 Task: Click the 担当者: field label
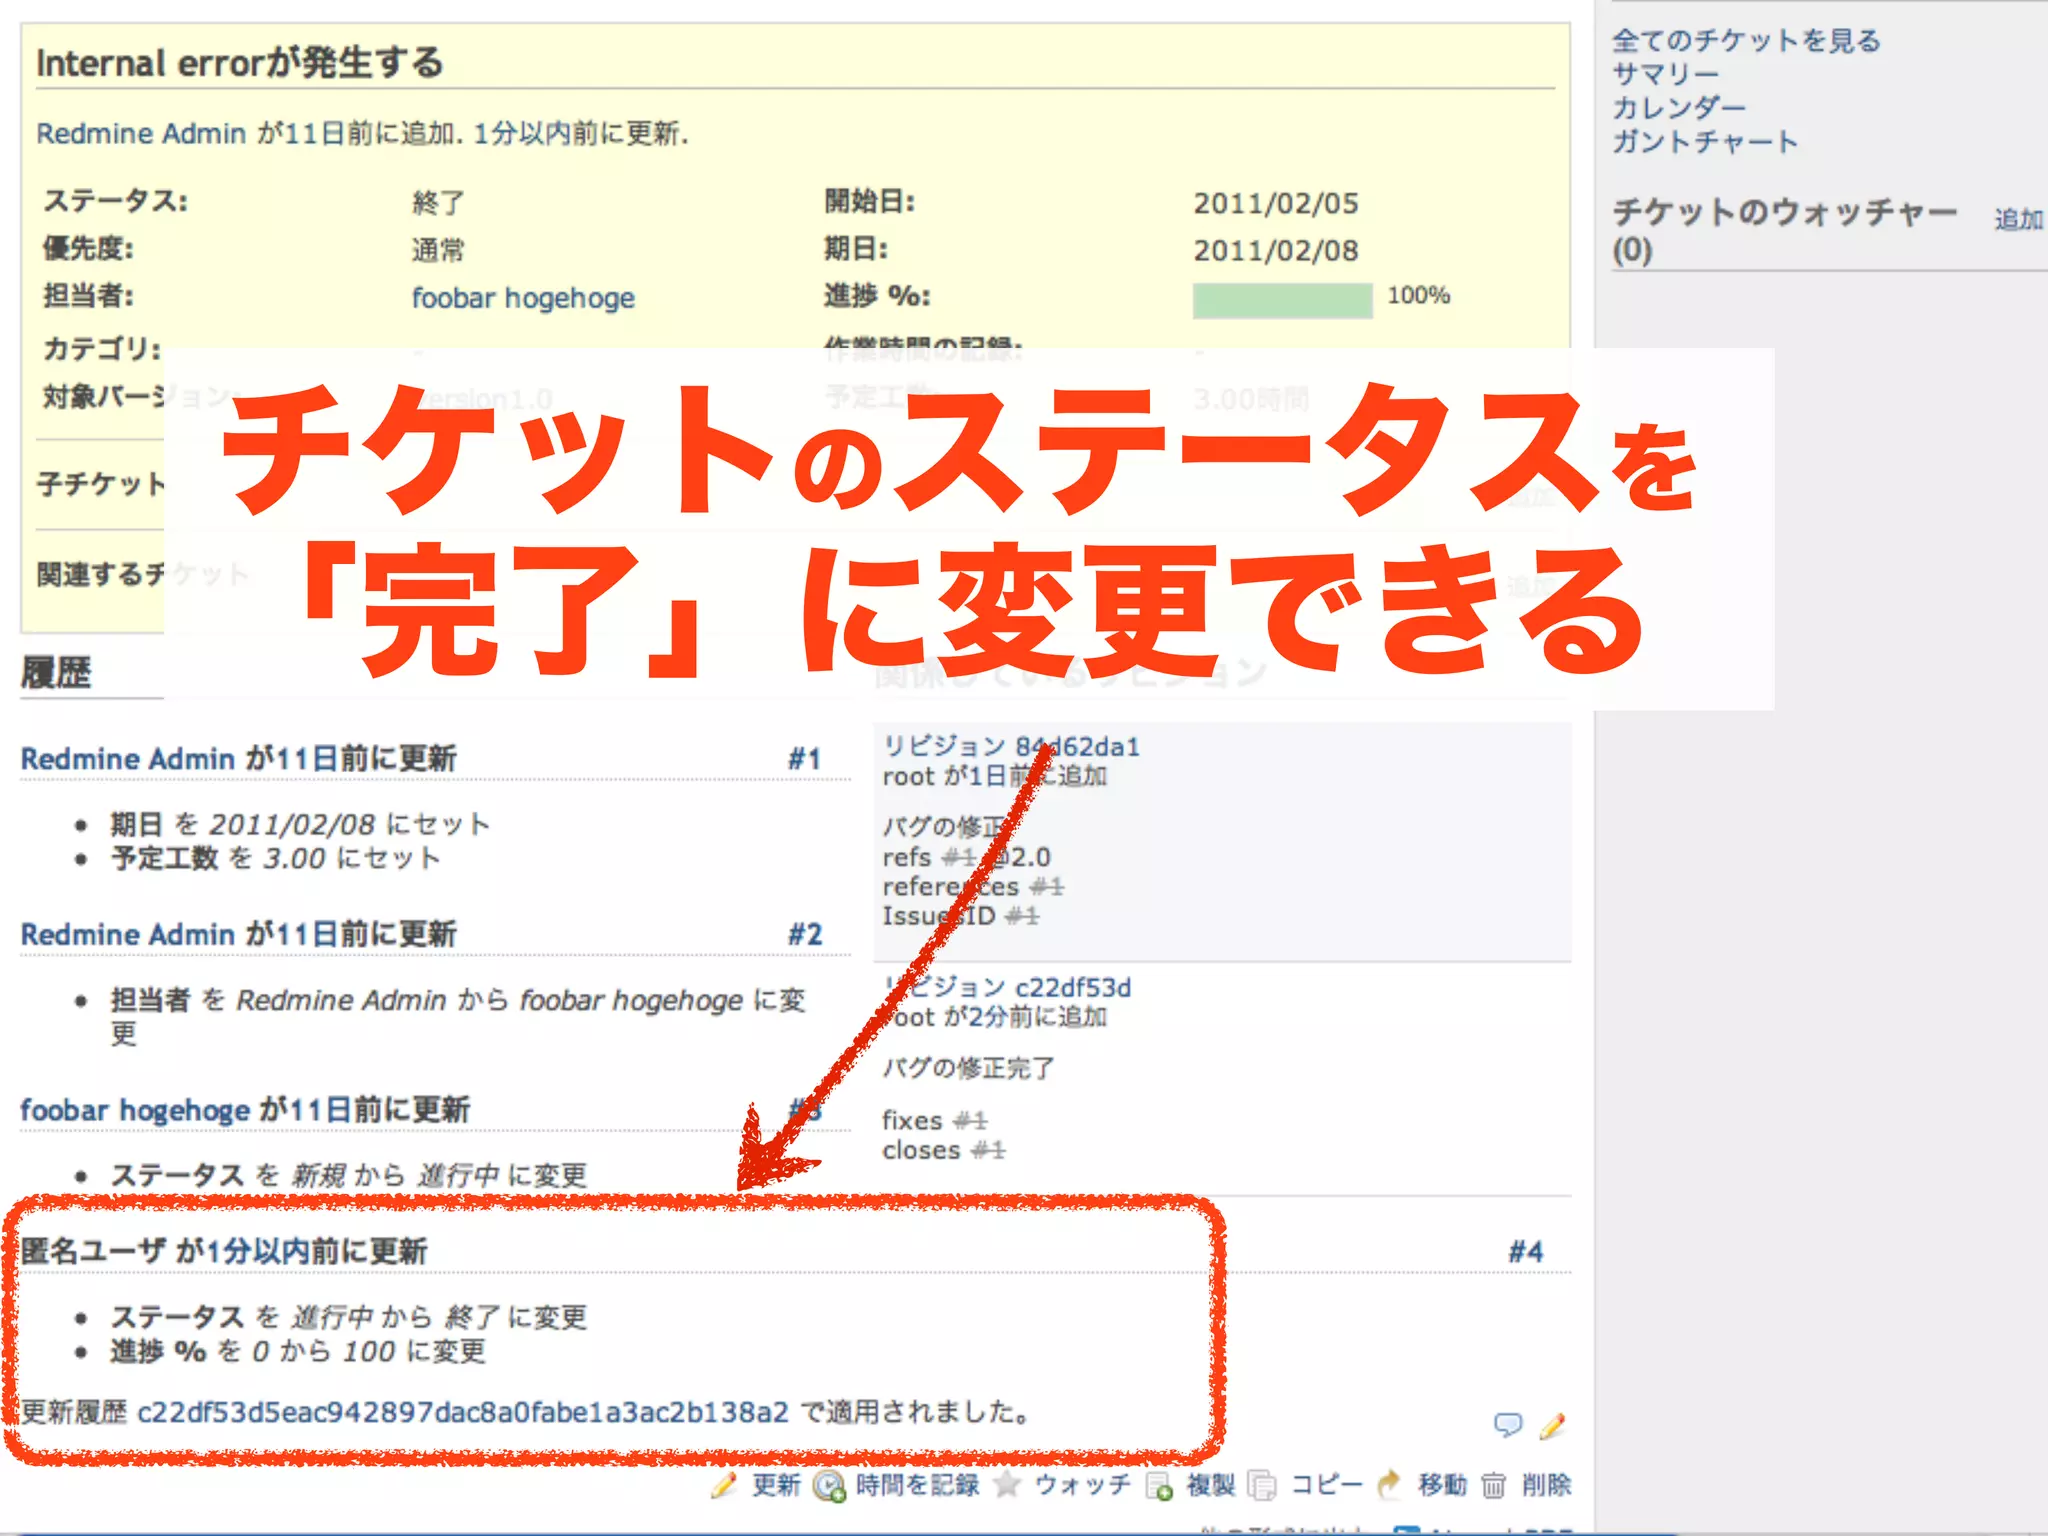tap(88, 296)
